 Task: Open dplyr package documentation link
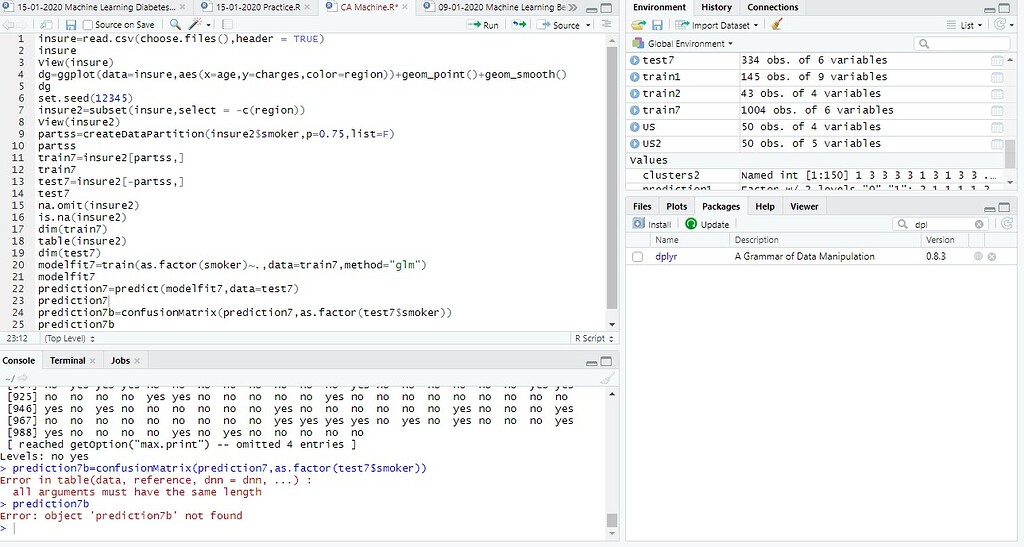[x=666, y=257]
